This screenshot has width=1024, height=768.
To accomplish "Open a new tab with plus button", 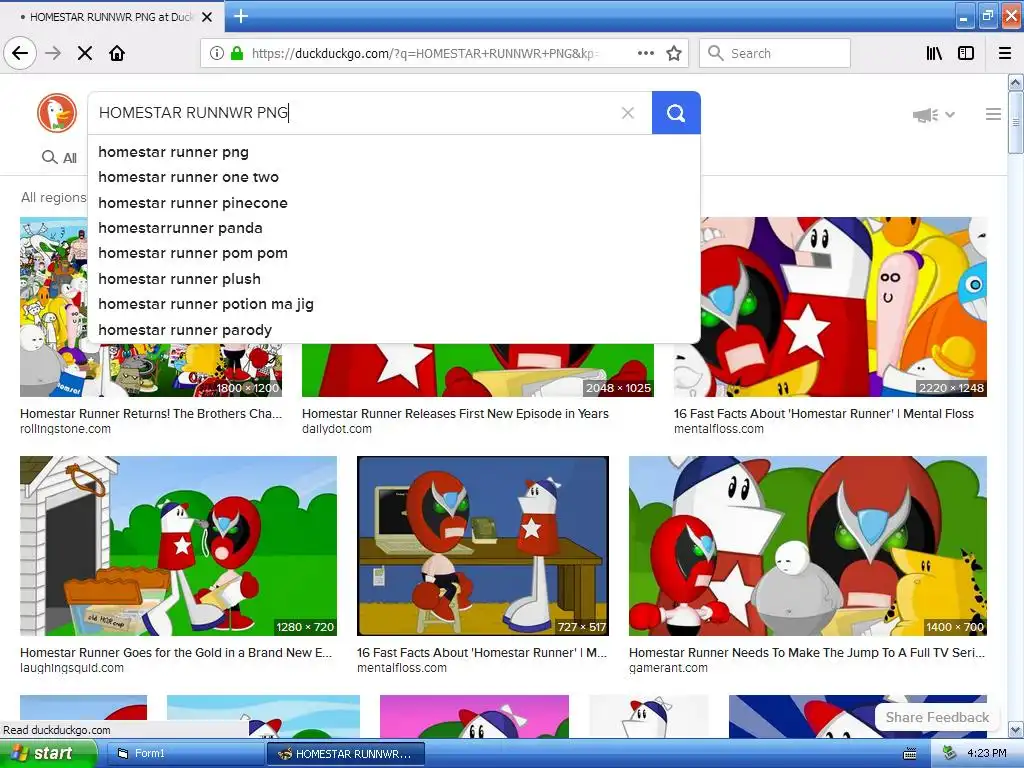I will [x=240, y=16].
